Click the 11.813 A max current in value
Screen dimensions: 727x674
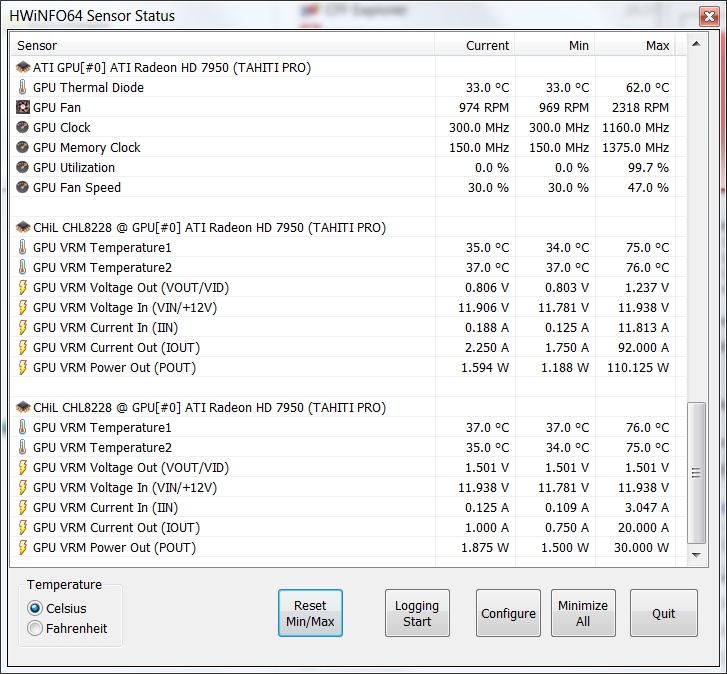643,328
